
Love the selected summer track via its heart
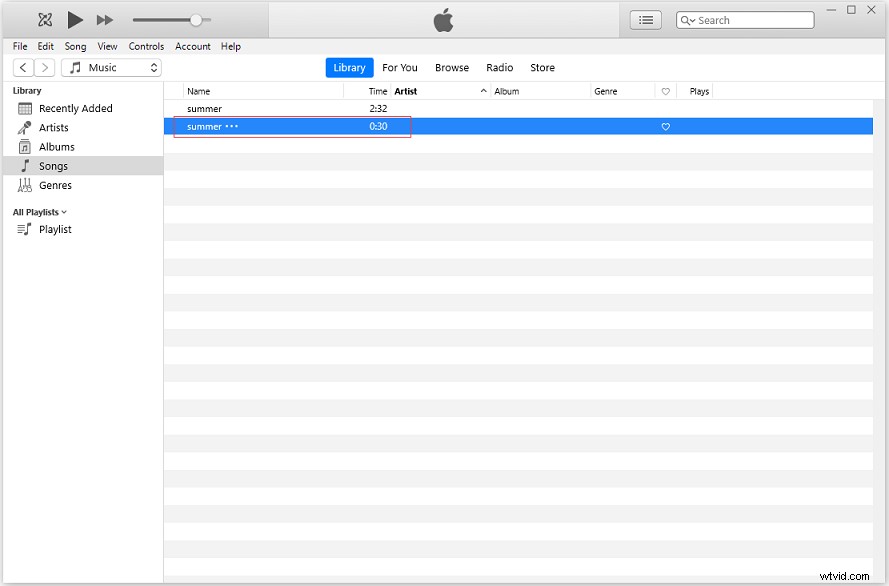click(x=665, y=126)
